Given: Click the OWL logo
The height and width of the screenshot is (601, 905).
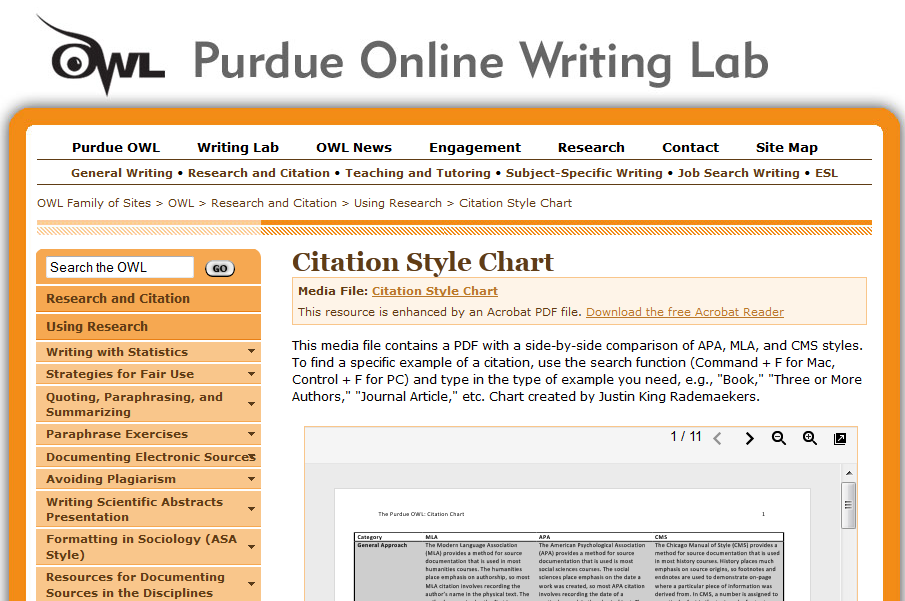Looking at the screenshot, I should click(x=101, y=55).
